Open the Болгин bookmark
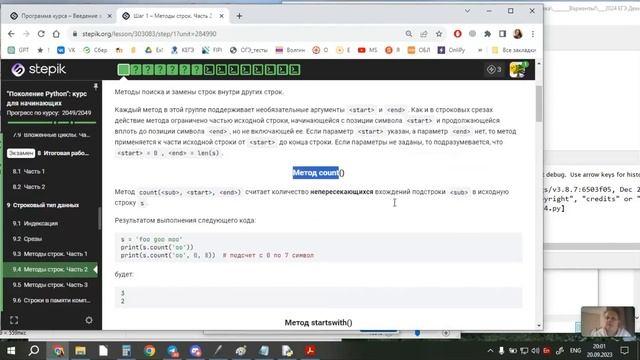The image size is (640, 360). (x=290, y=50)
